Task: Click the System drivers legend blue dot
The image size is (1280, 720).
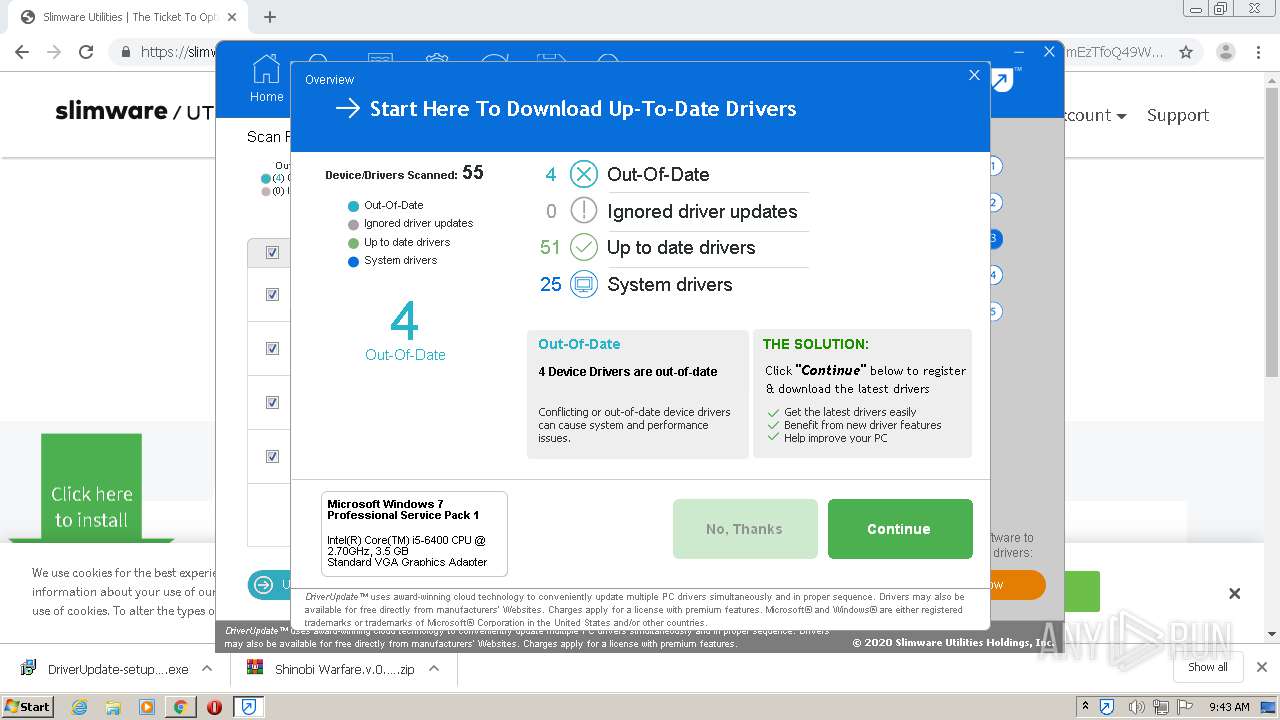Action: (x=353, y=262)
